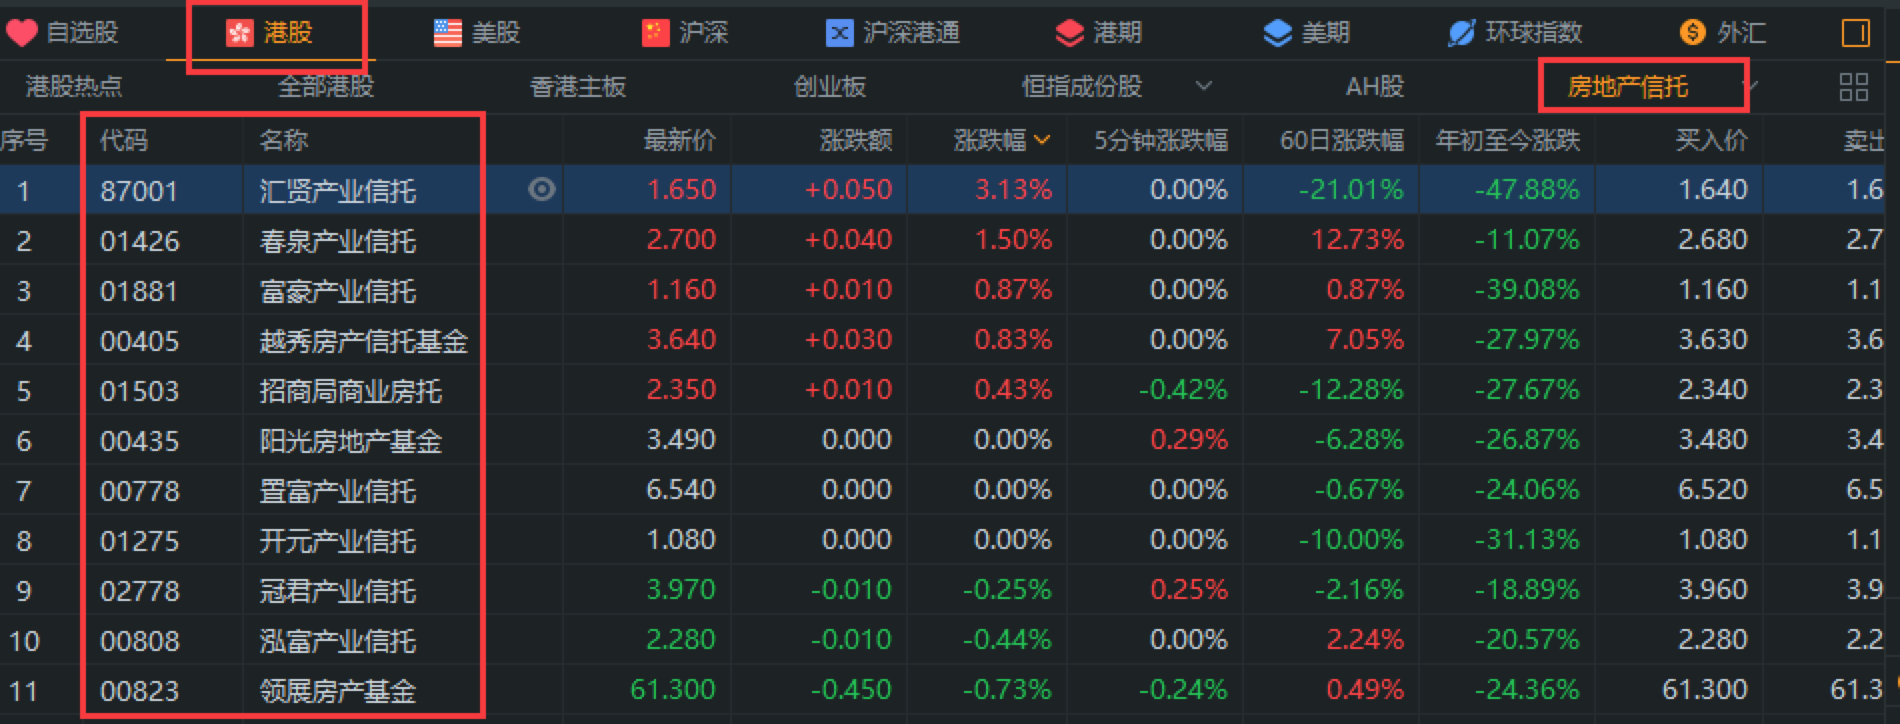This screenshot has height=724, width=1900.
Task: Click the red layered icon for 港期
Action: [1069, 34]
